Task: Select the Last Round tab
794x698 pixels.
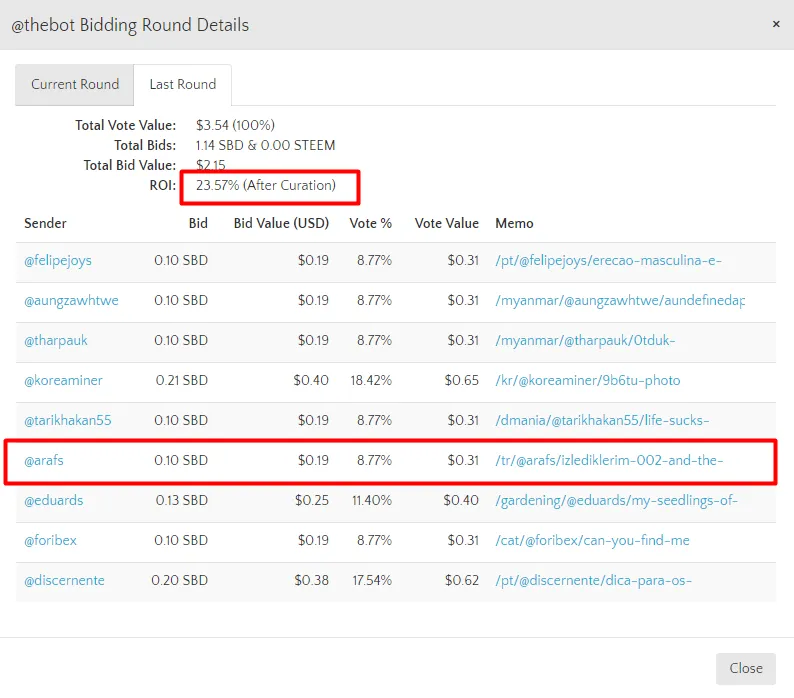Action: [183, 84]
